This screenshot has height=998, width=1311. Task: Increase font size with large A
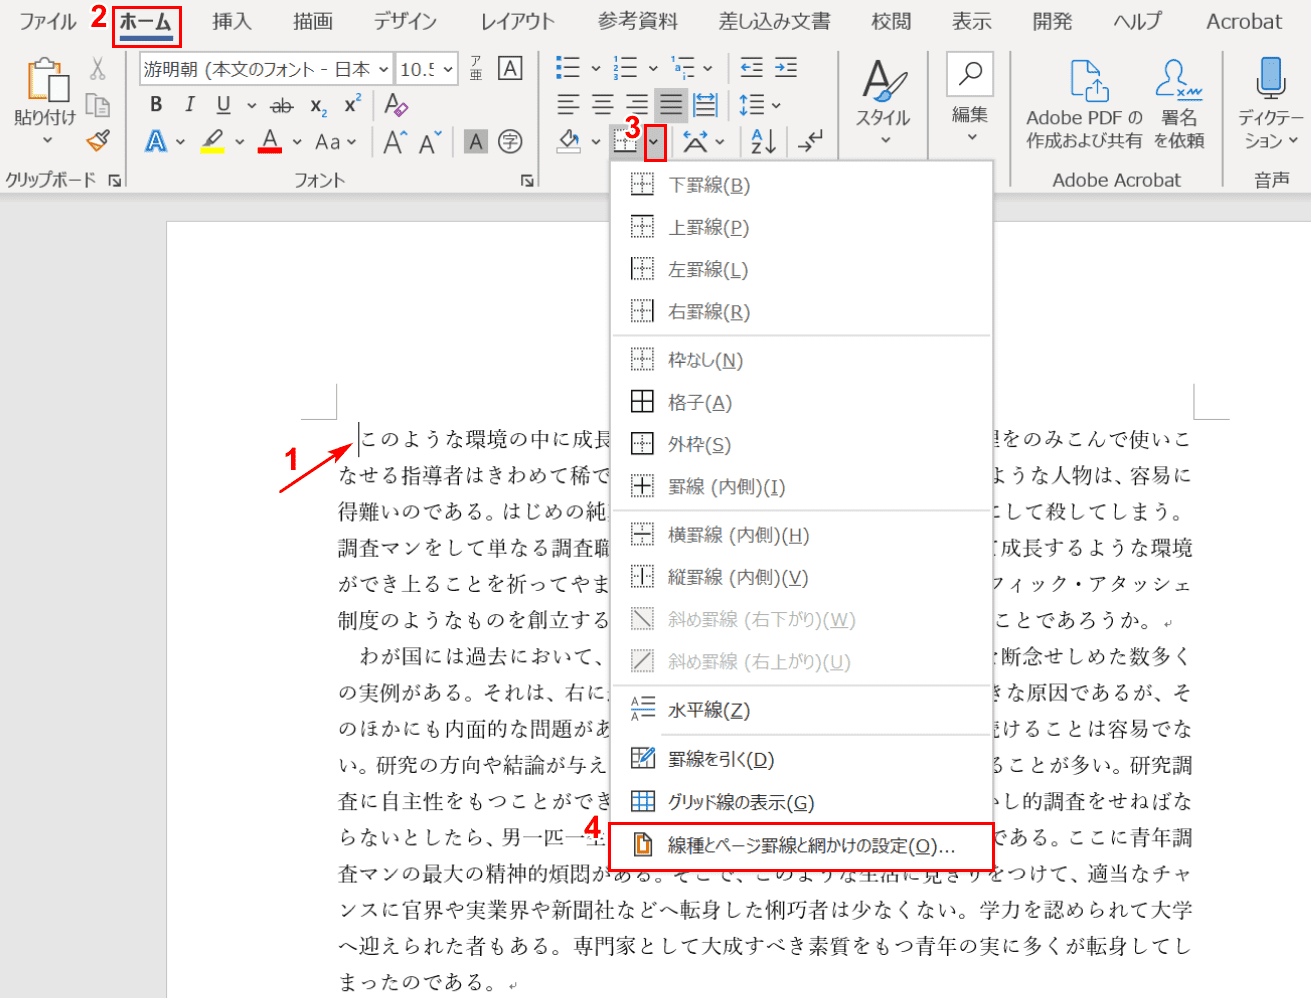(394, 143)
